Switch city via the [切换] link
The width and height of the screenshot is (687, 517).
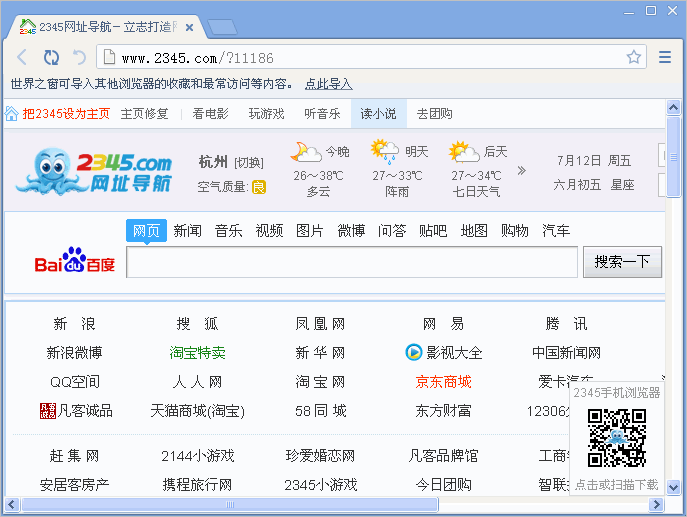coord(249,163)
